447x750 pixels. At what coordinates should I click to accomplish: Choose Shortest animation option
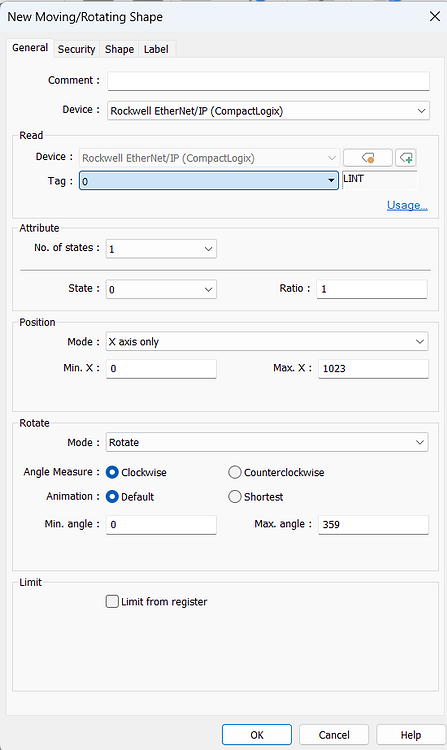point(256,496)
